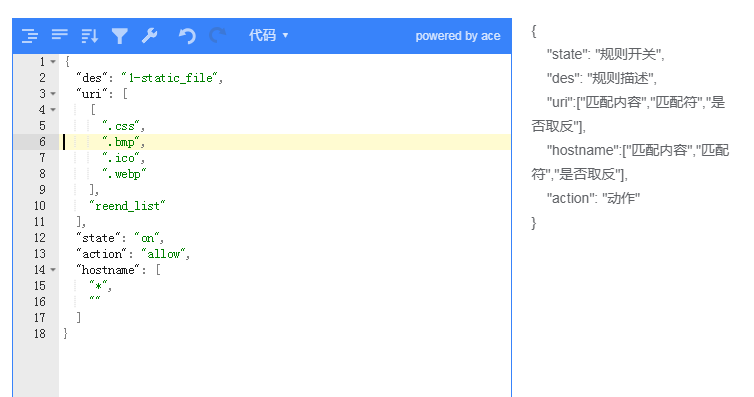Follow the powered by ace link

(458, 36)
